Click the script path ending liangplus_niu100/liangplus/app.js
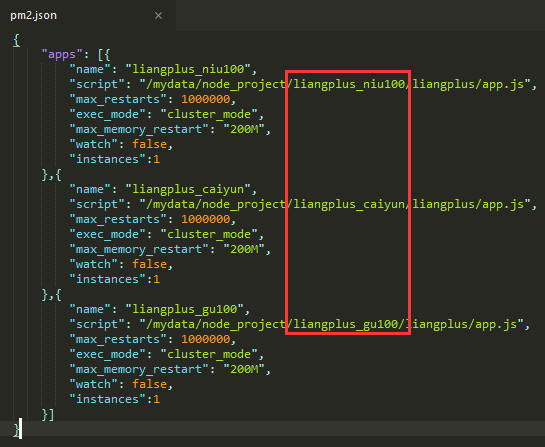The width and height of the screenshot is (545, 447). 335,84
